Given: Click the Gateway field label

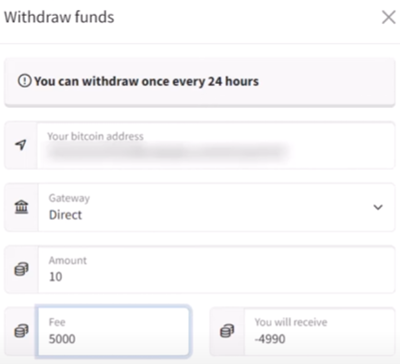Looking at the screenshot, I should click(69, 198).
